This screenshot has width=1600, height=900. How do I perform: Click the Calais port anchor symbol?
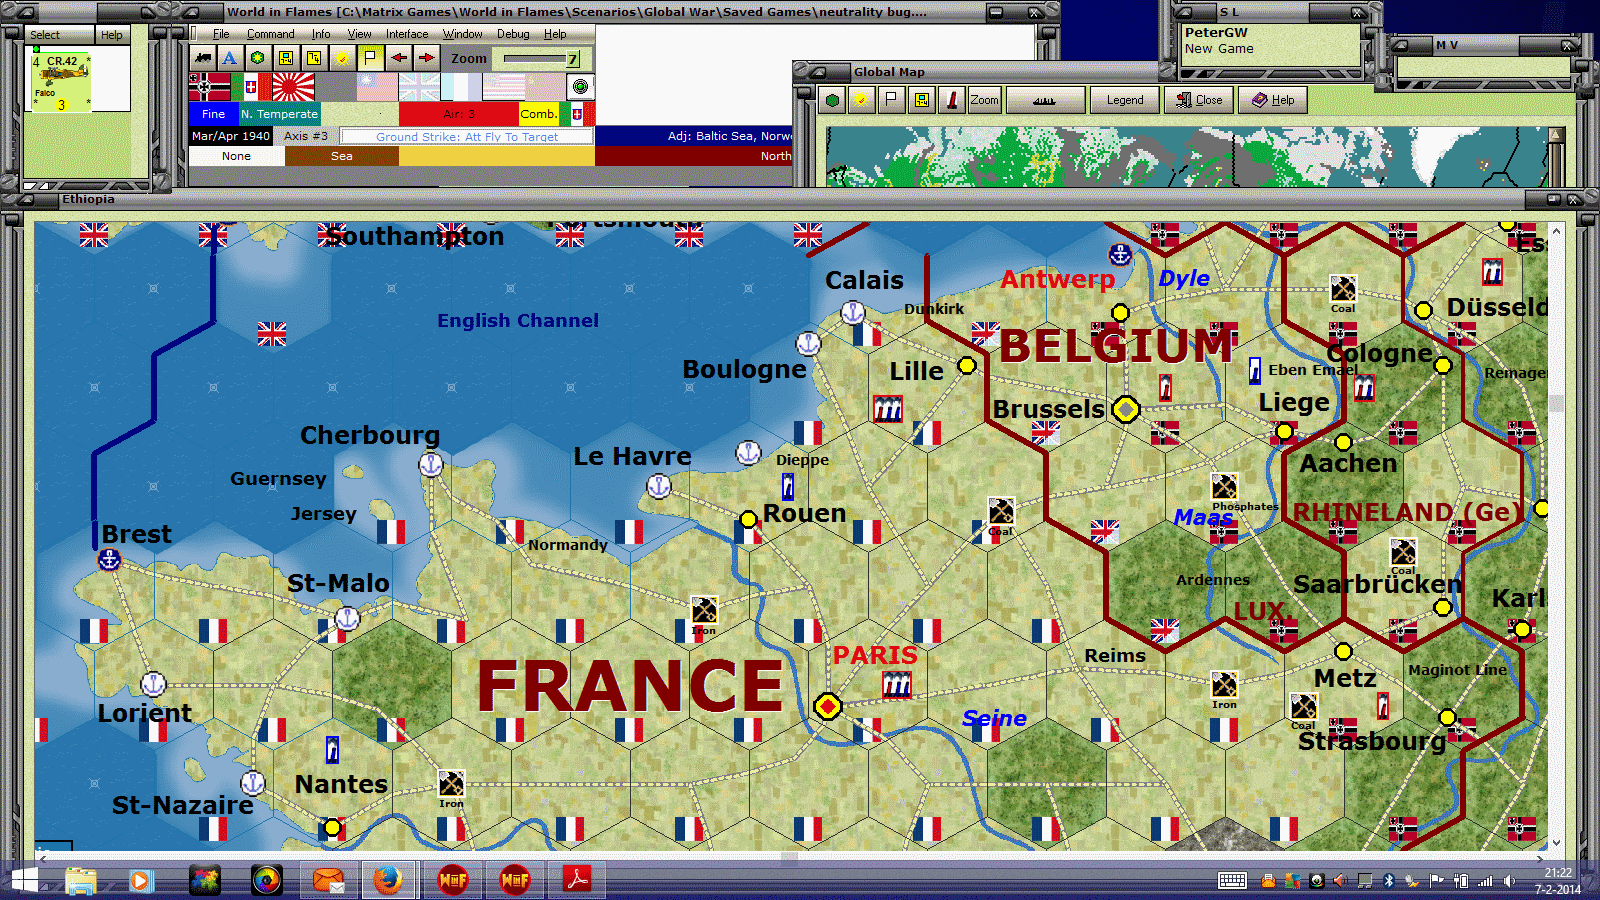[852, 312]
